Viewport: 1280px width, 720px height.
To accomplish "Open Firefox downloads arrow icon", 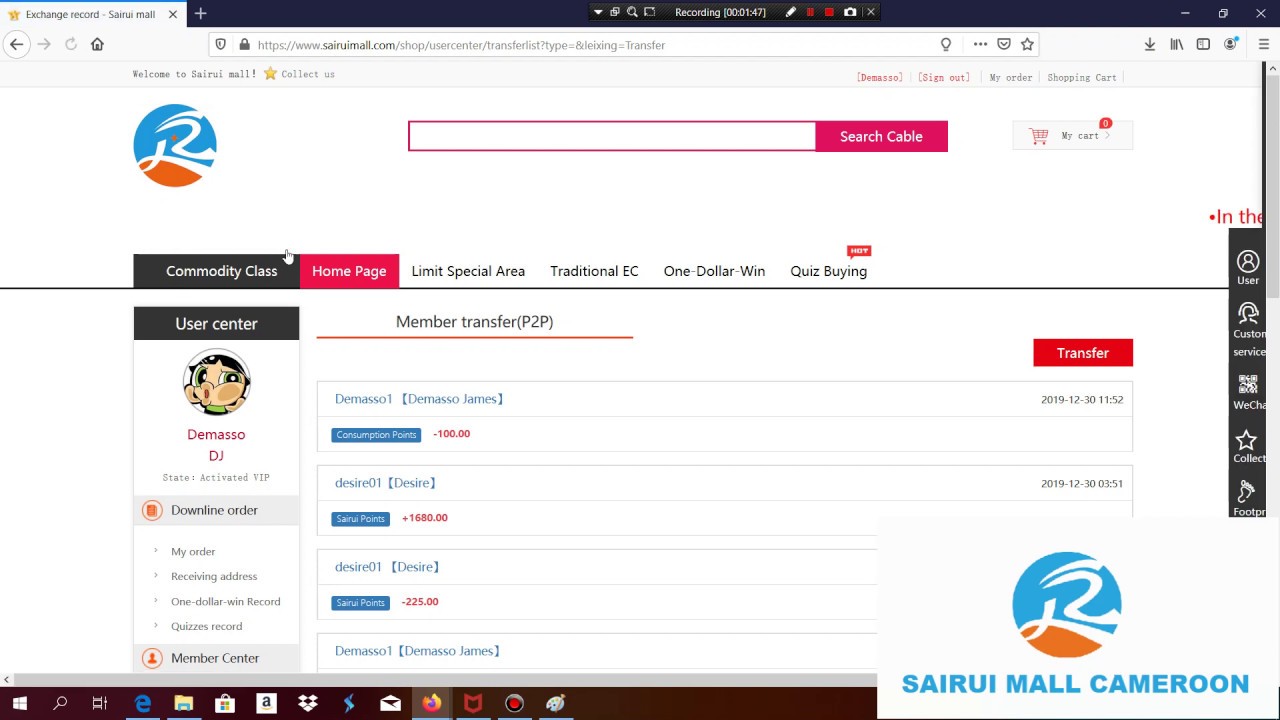I will coord(1150,44).
